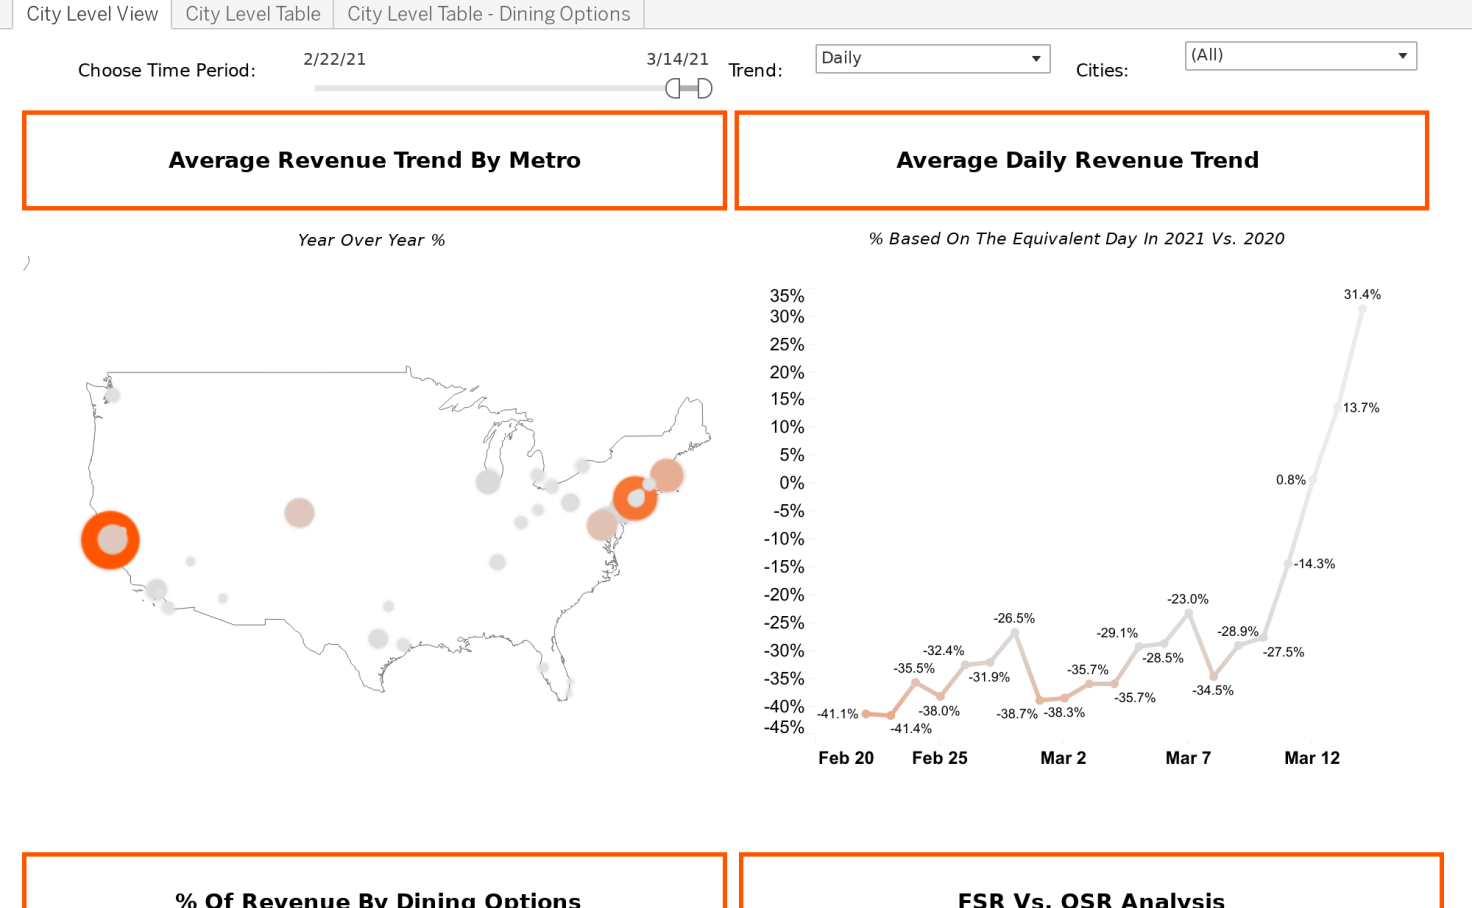Click the Average Daily Revenue Trend title
Viewport: 1472px width, 908px height.
1077,160
